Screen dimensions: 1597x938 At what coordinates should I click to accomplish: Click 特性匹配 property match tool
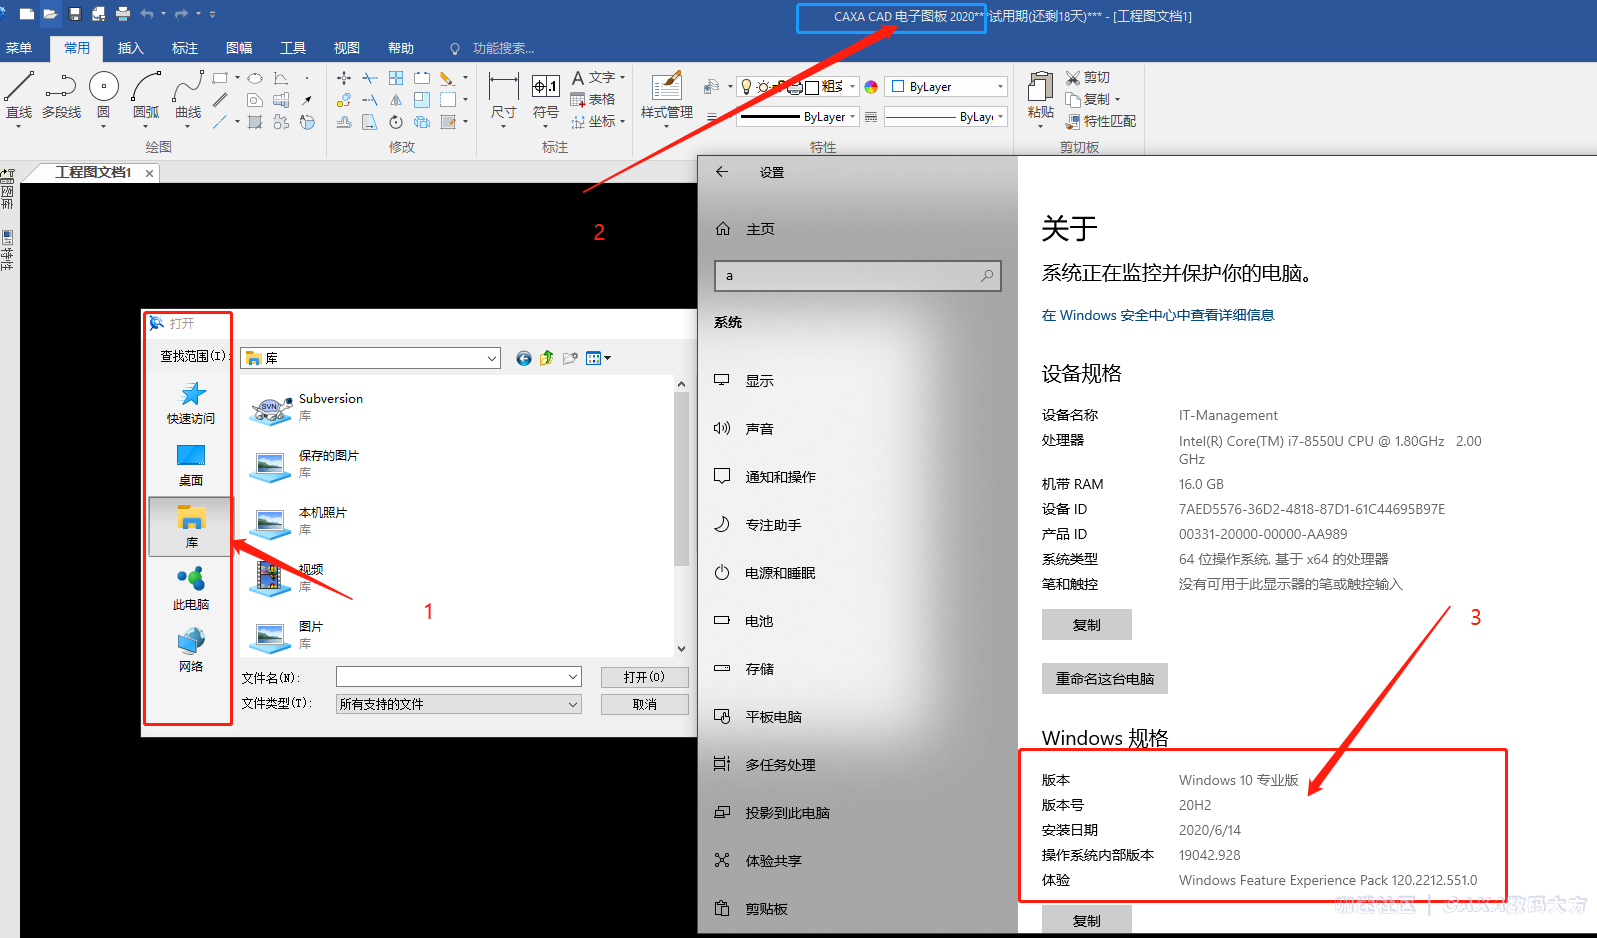(1100, 121)
